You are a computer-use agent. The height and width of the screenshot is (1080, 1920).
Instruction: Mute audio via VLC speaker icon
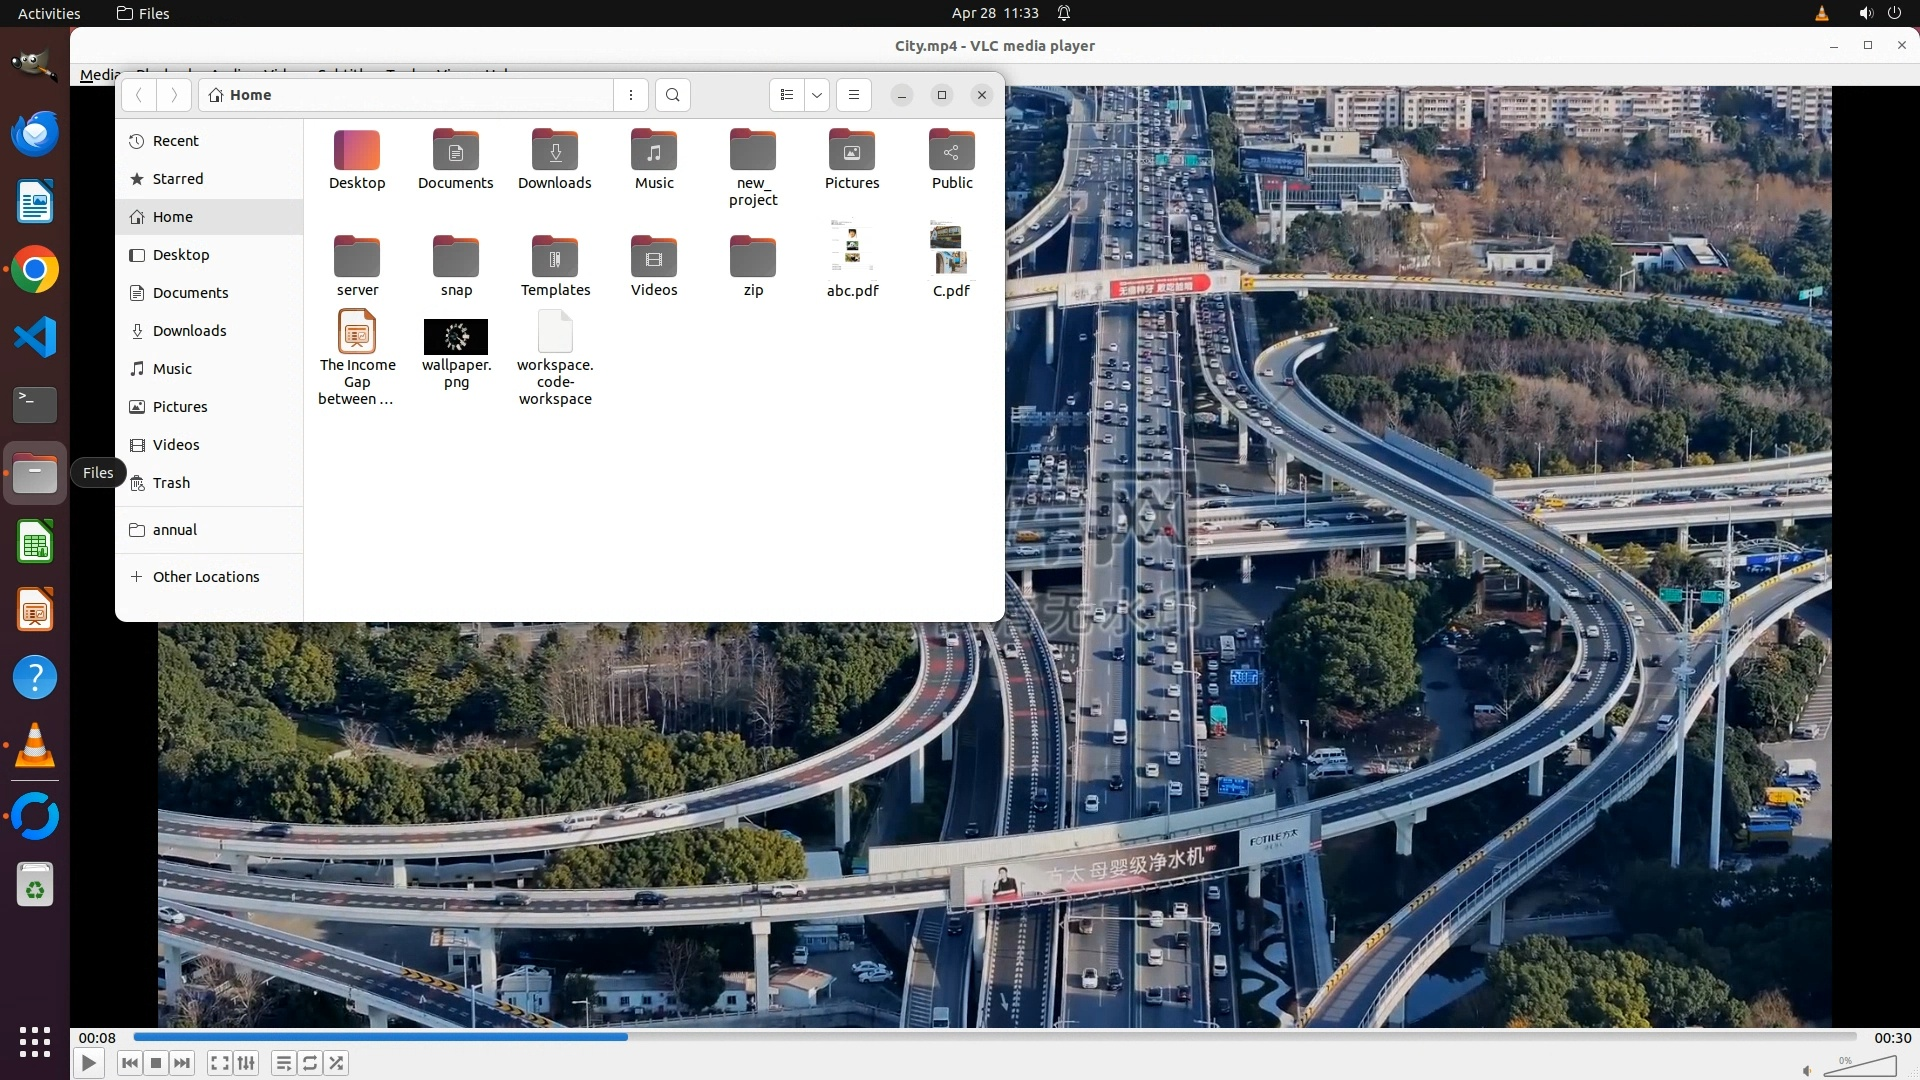(1807, 1070)
